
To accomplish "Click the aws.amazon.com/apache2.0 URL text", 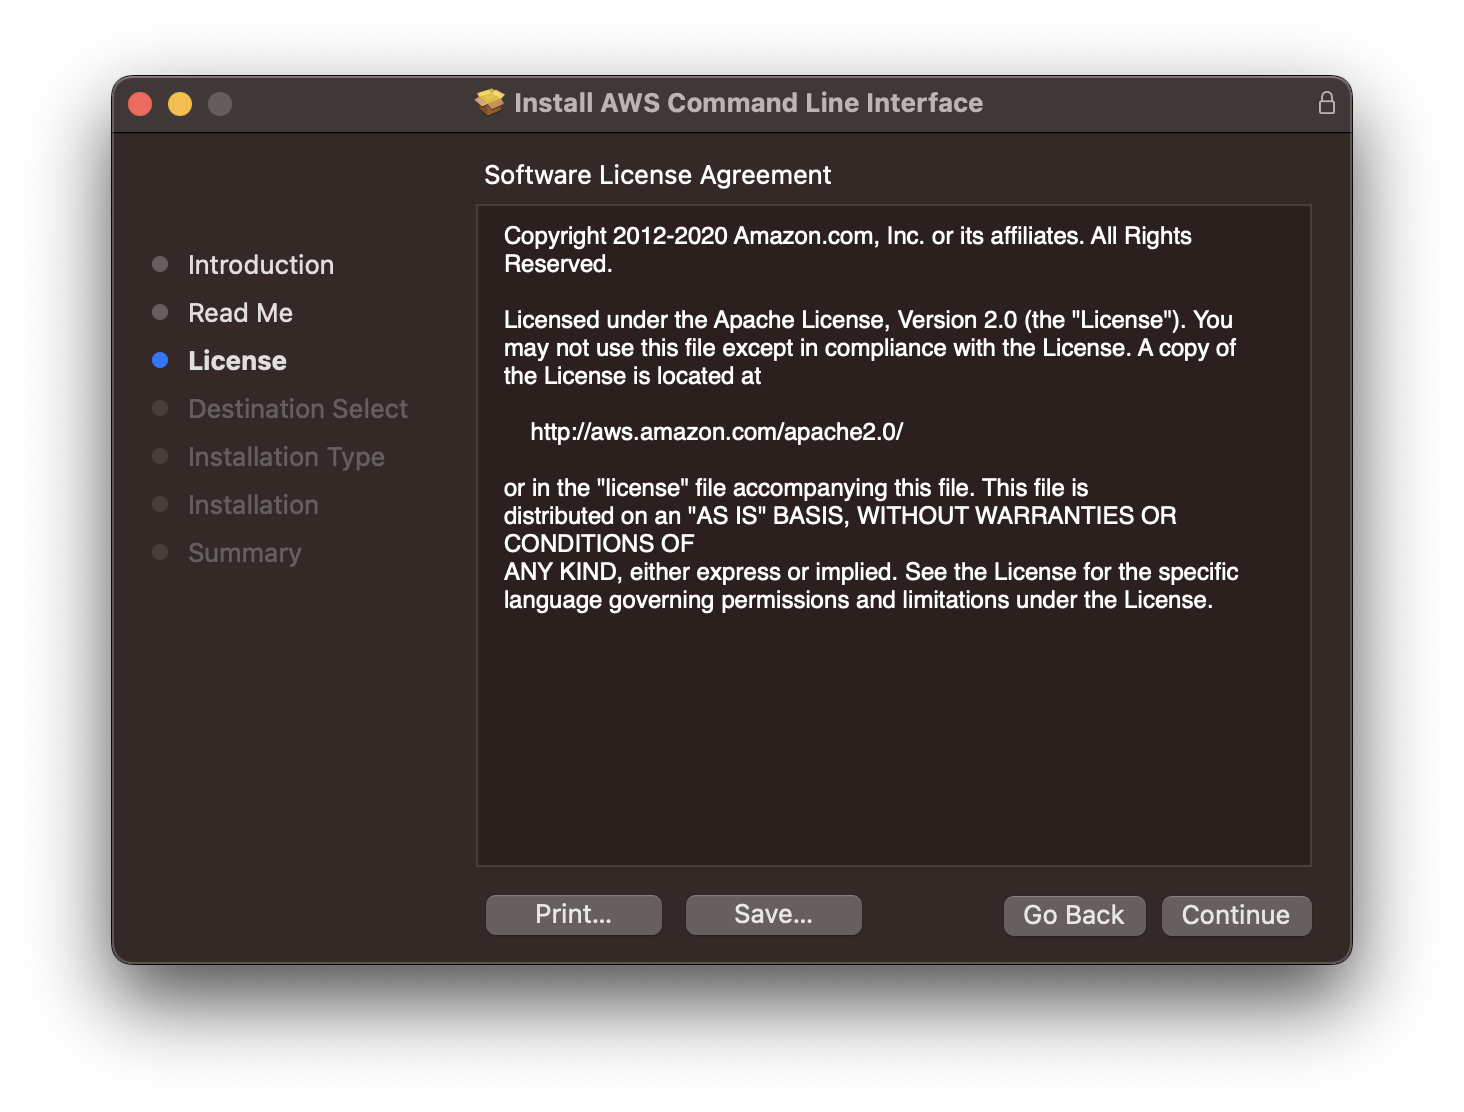I will coord(716,432).
